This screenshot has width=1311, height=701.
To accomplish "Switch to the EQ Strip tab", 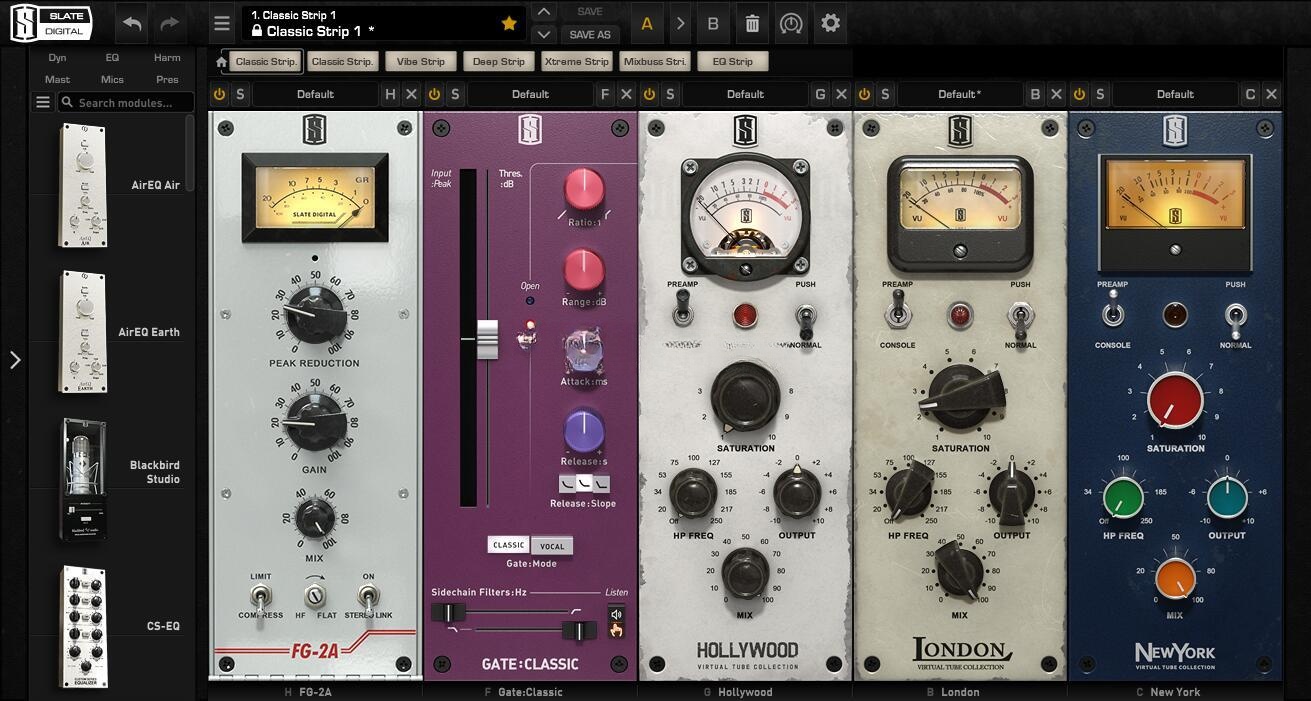I will tap(733, 61).
